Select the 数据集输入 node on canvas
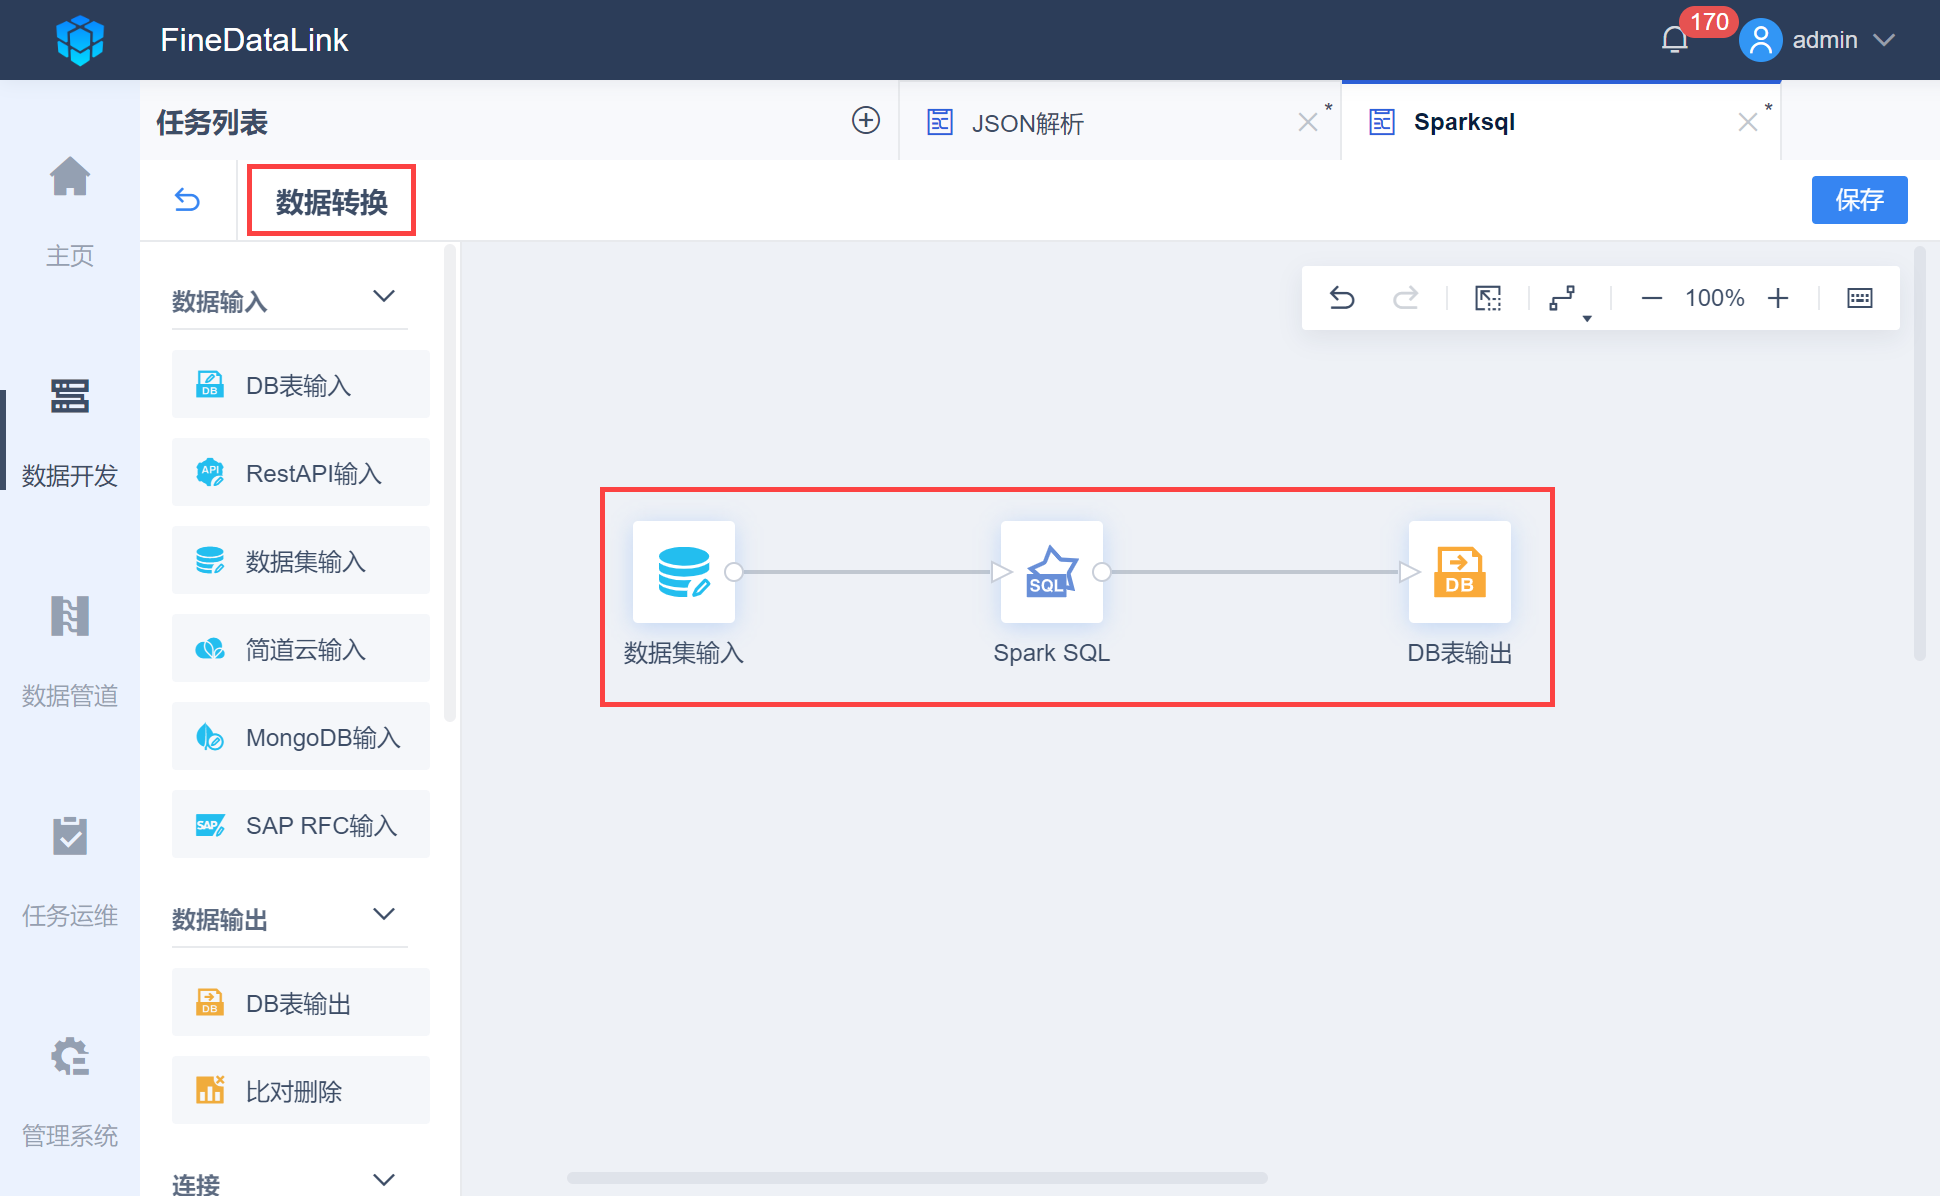Screen dimensions: 1940x1196 [684, 572]
